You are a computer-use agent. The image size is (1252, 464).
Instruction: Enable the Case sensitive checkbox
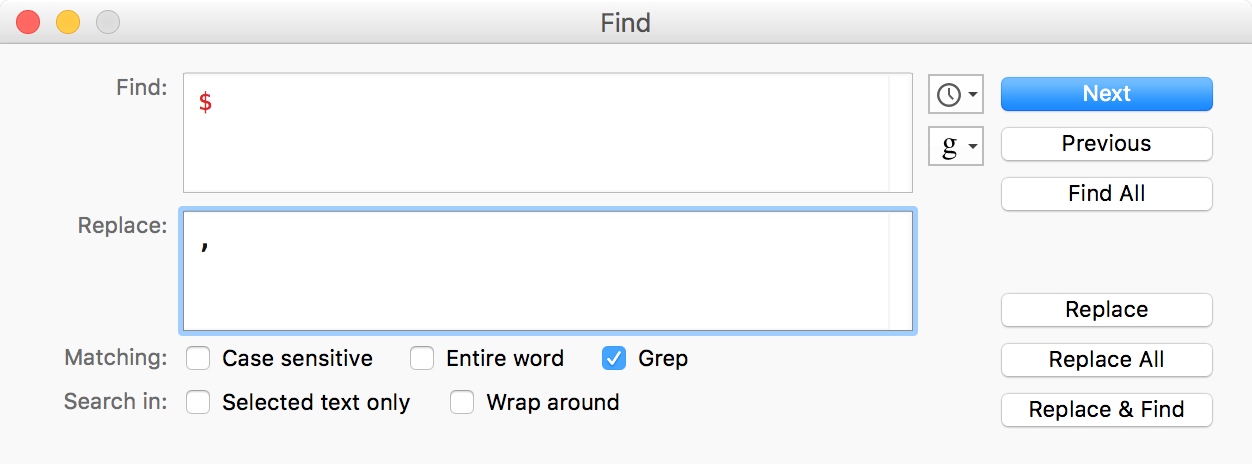[198, 358]
